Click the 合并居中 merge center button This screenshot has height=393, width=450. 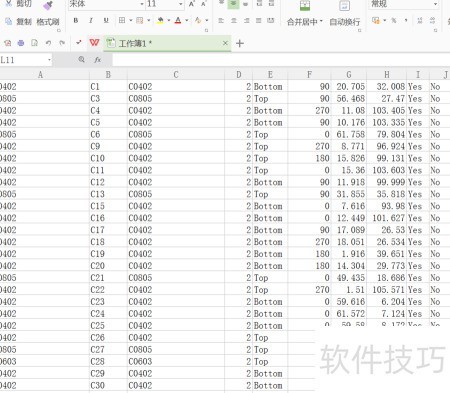pyautogui.click(x=305, y=14)
